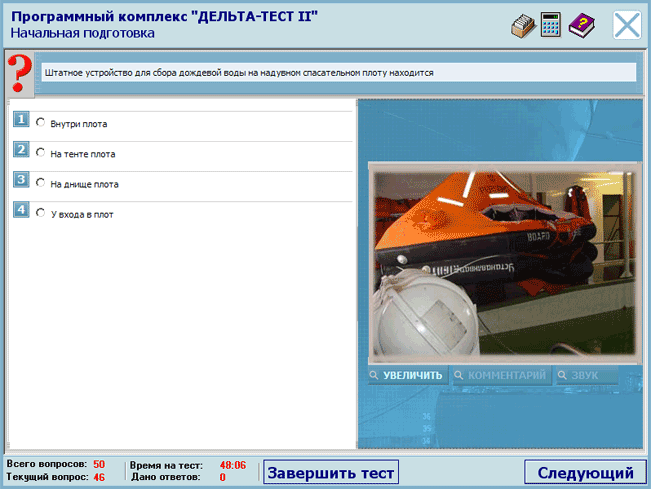Viewport: 651px width, 489px height.
Task: Click the life raft photo thumbnail
Action: click(504, 263)
